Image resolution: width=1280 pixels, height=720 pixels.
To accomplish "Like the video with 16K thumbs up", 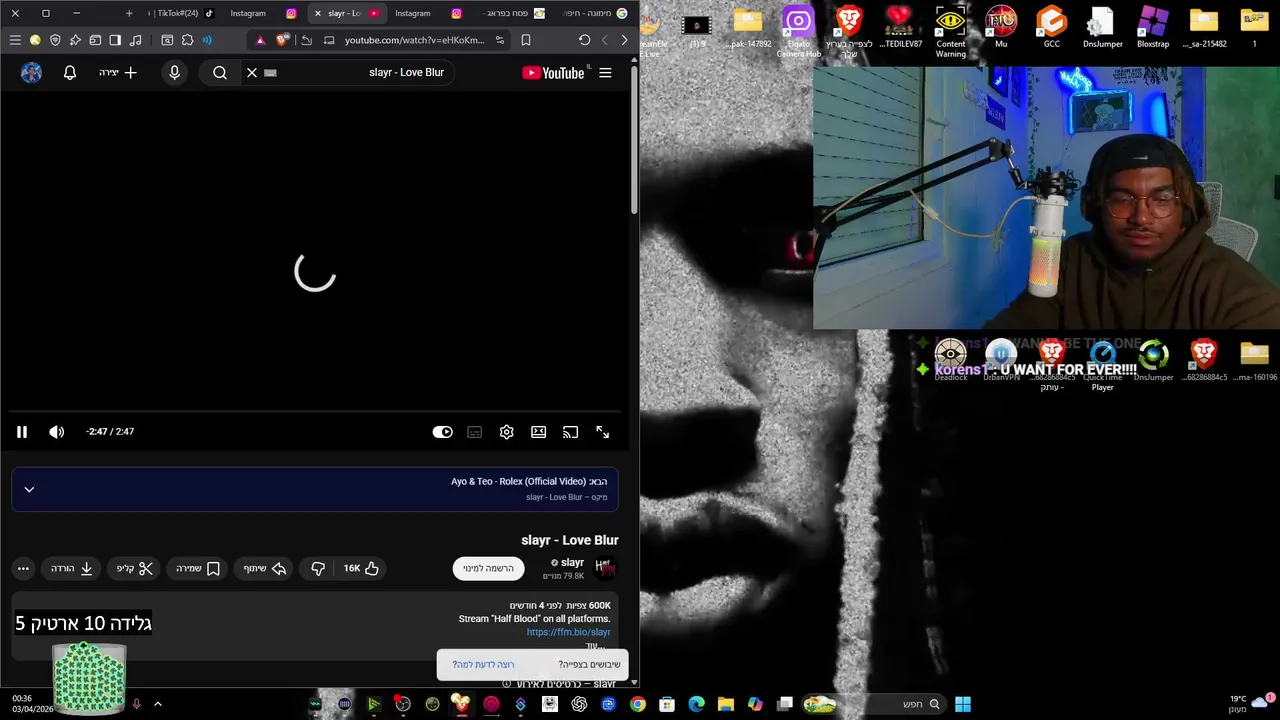I will click(361, 568).
